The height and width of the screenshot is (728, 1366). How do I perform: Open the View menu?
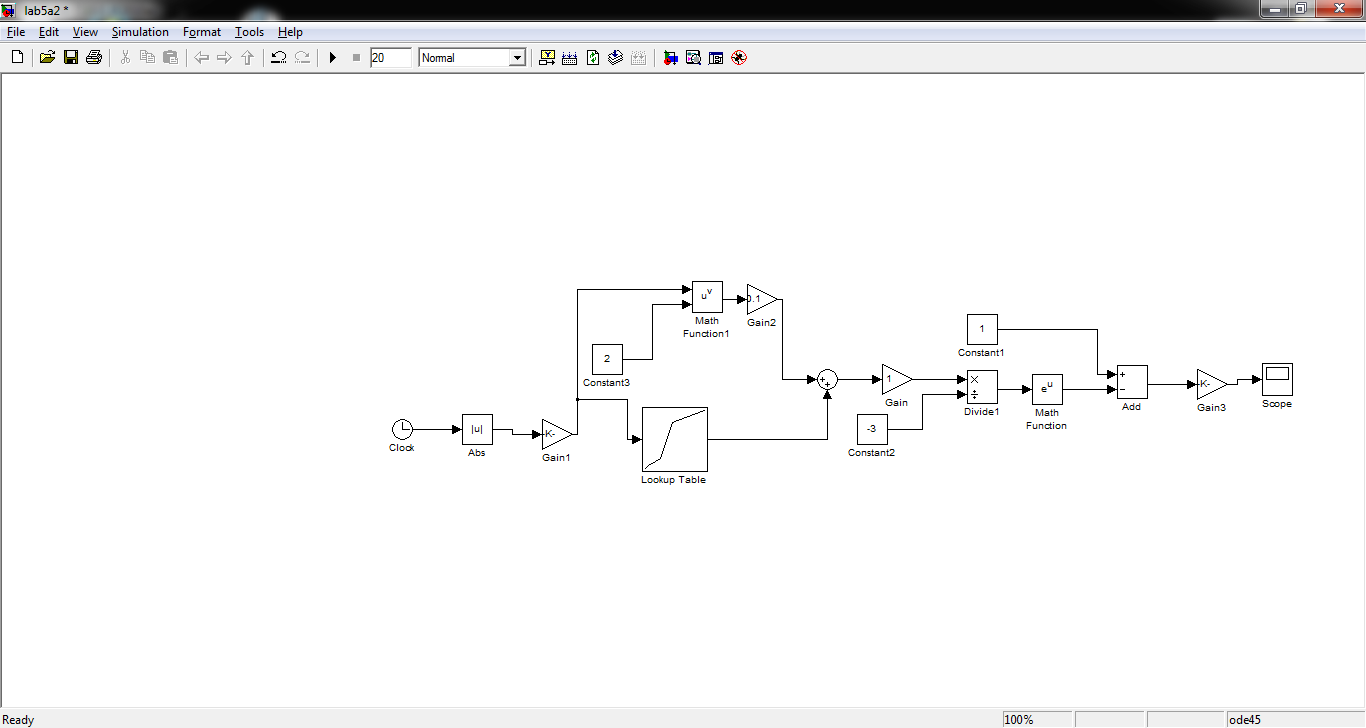[85, 32]
